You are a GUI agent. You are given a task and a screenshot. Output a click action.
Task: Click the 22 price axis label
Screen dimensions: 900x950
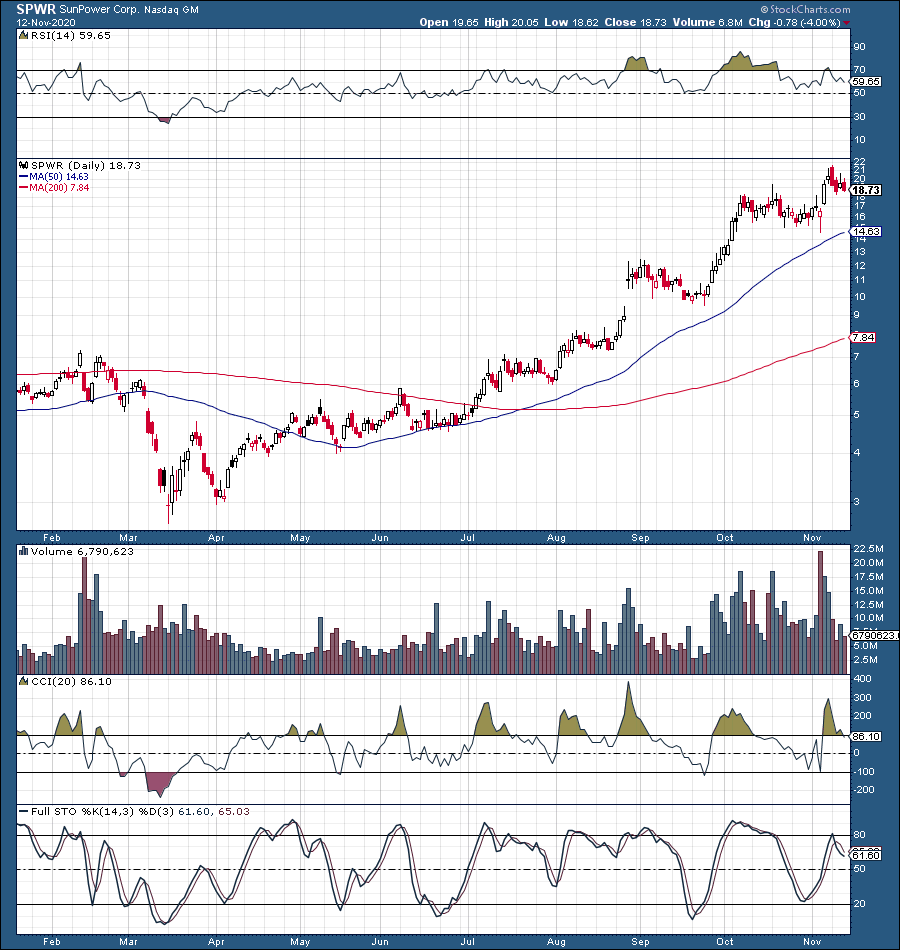coord(859,162)
